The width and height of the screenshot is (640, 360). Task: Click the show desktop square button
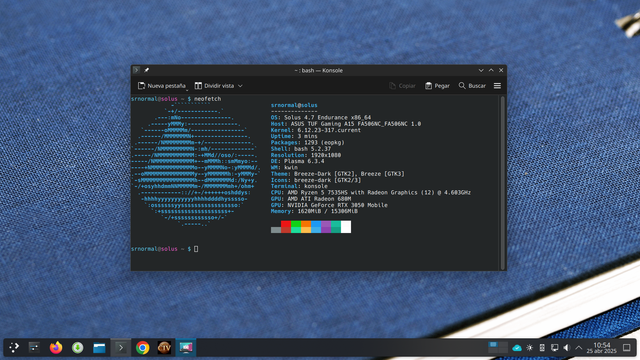(627, 348)
